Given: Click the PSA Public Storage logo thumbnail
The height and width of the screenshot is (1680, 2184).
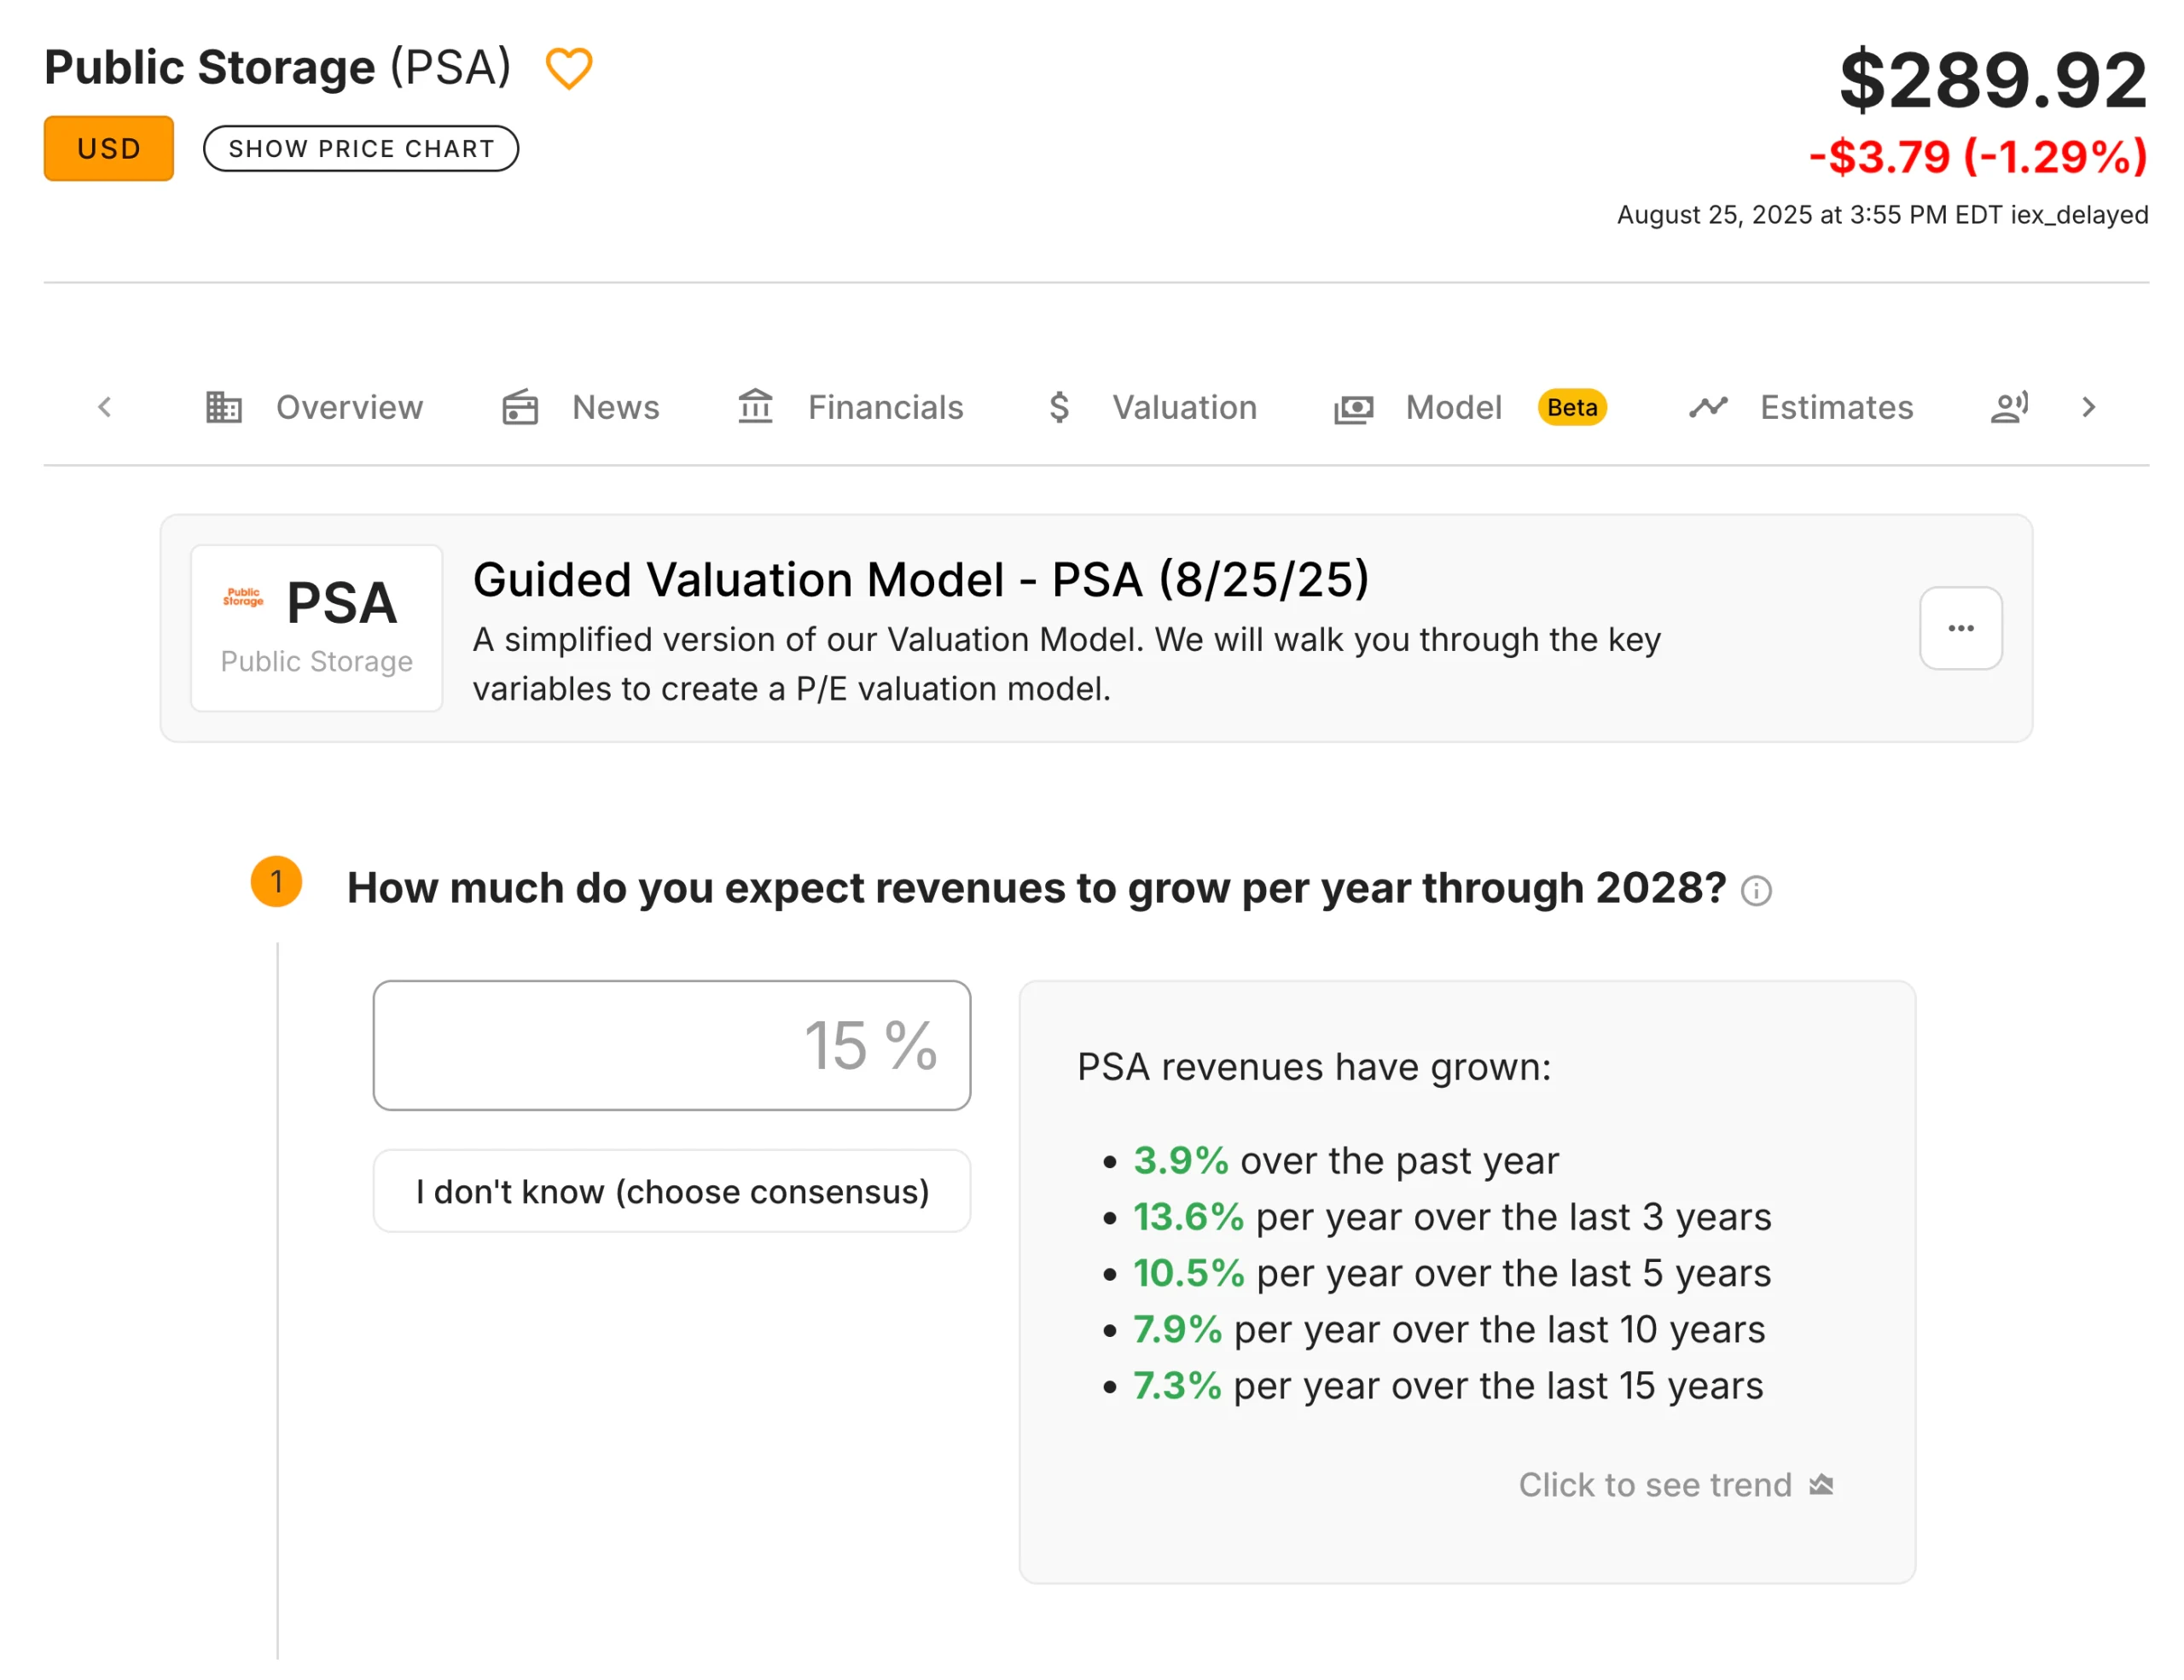Looking at the screenshot, I should click(316, 628).
